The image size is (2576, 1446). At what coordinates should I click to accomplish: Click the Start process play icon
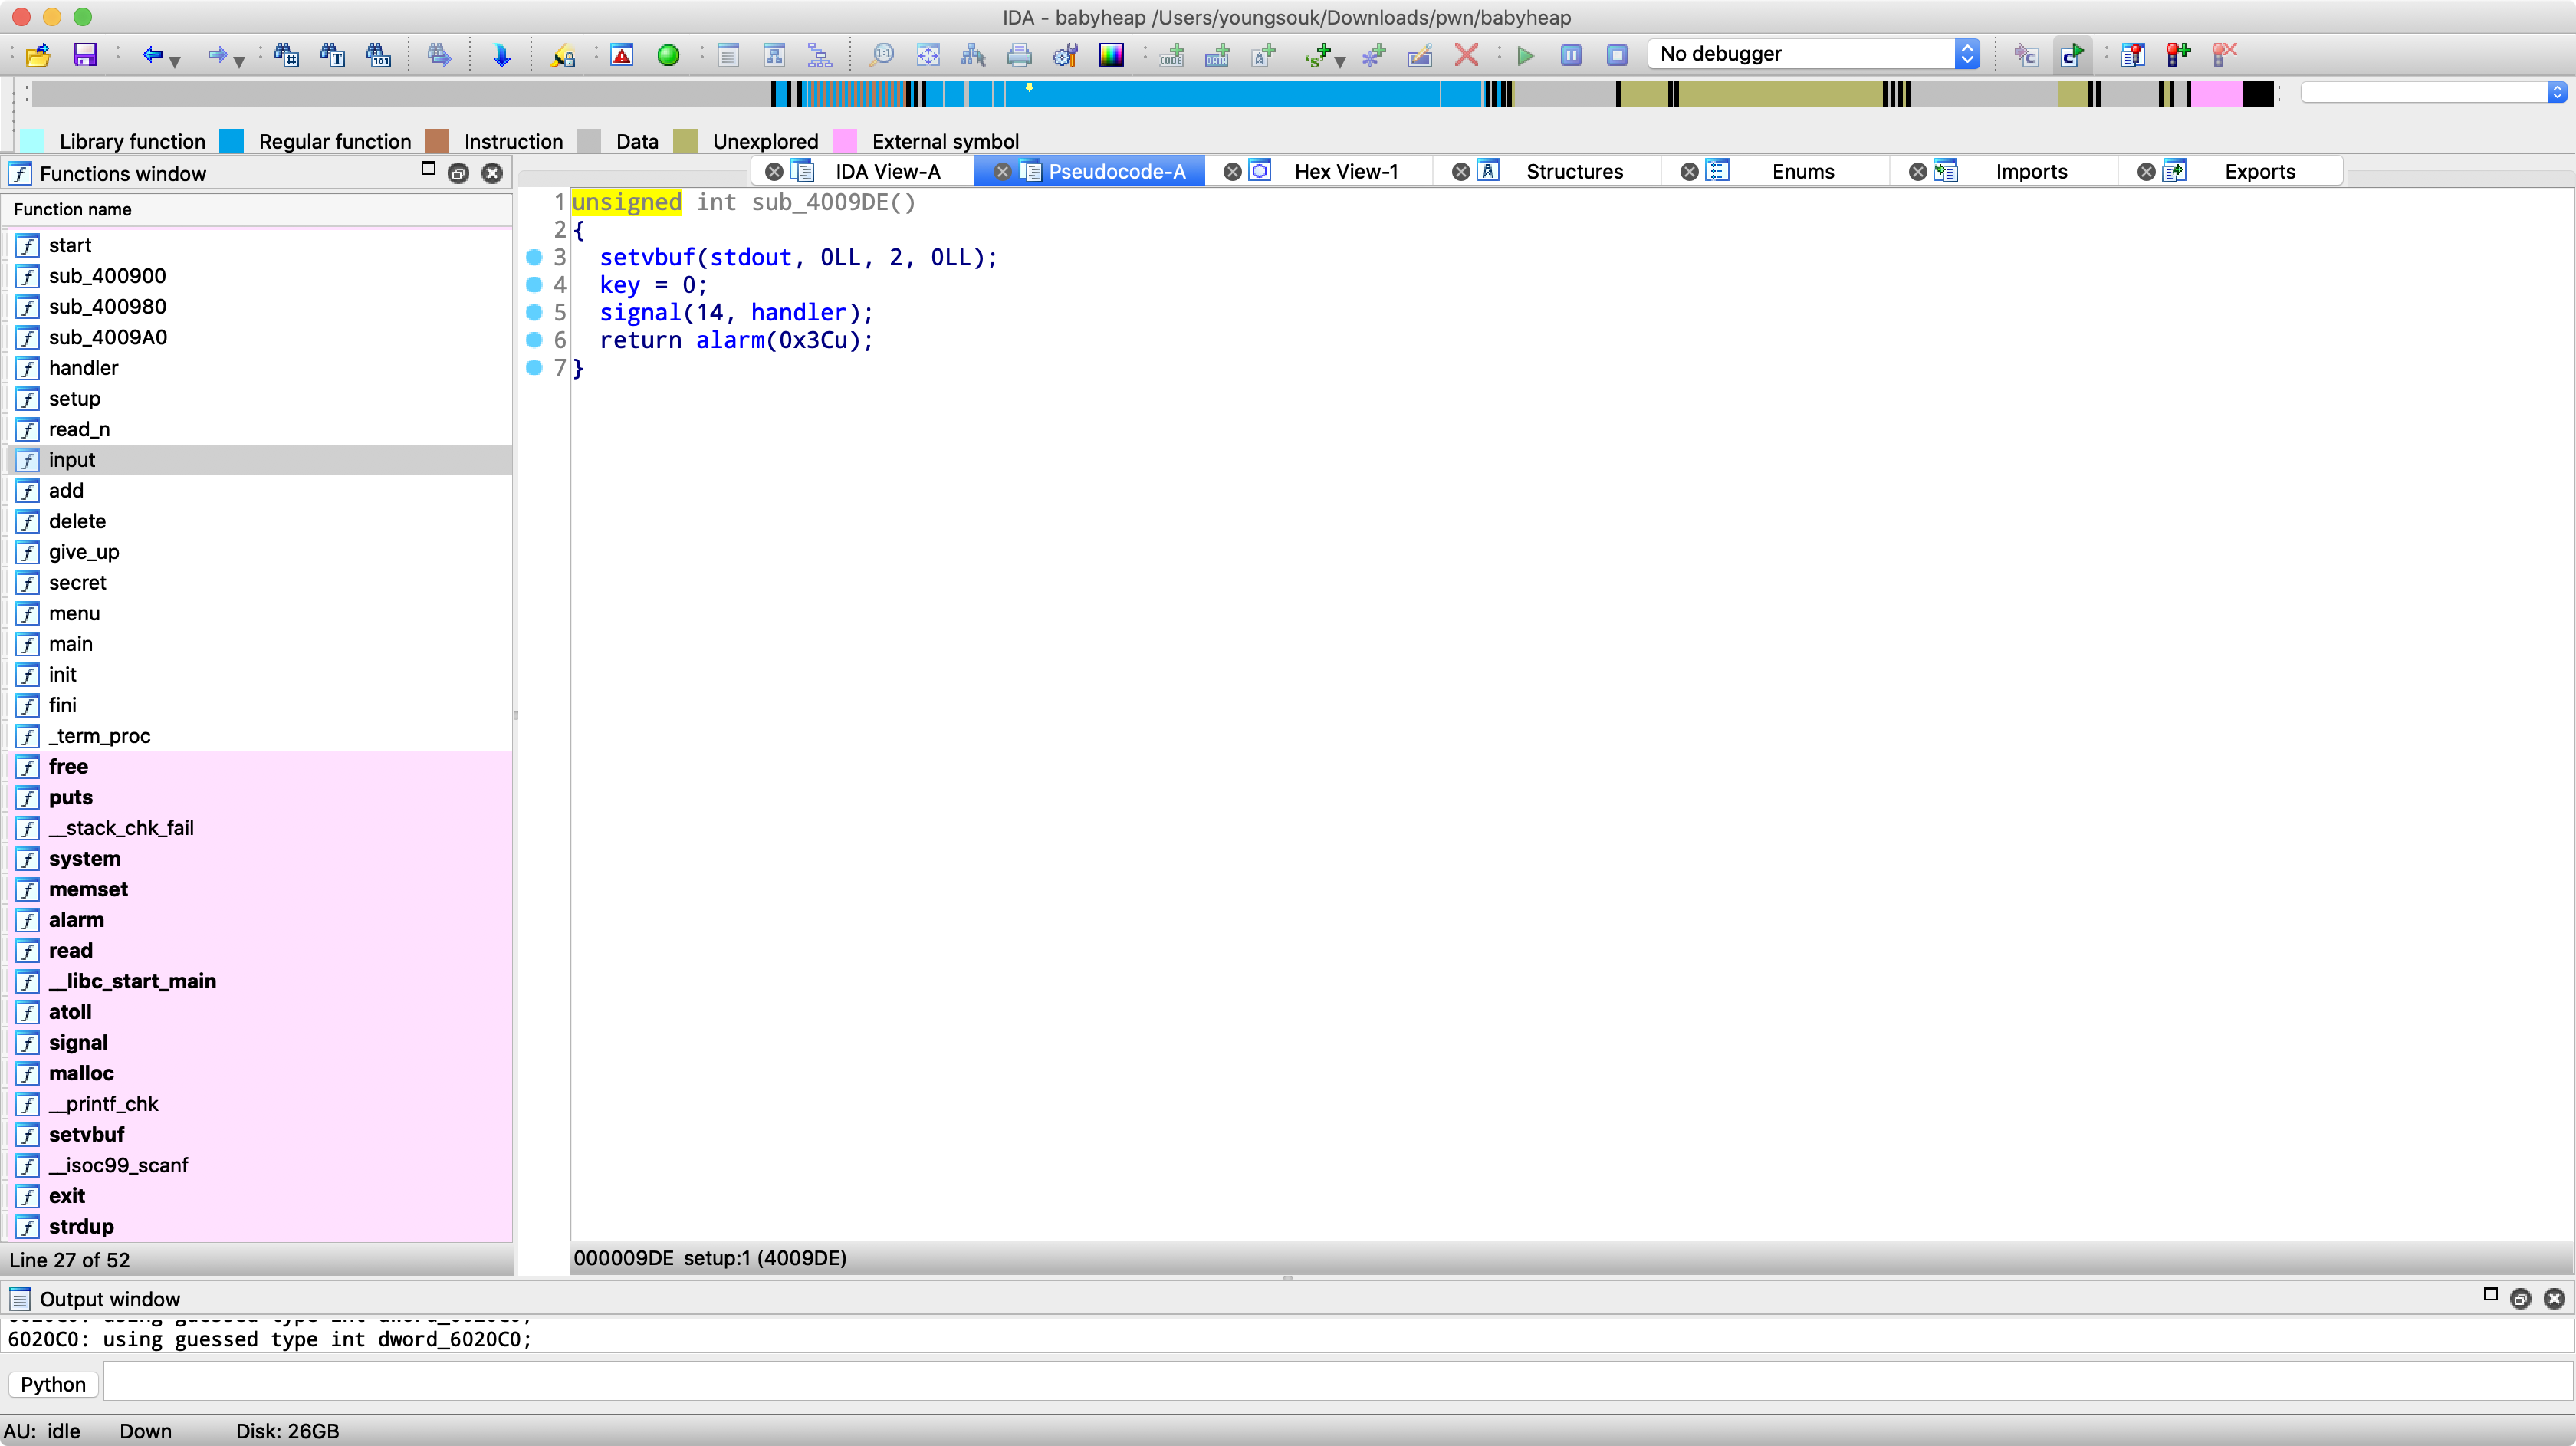point(1525,55)
